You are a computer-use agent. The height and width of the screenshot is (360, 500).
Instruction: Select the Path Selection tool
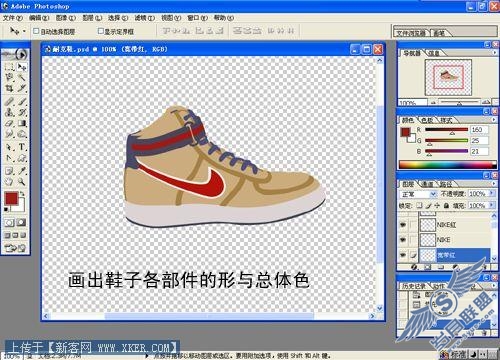point(9,147)
